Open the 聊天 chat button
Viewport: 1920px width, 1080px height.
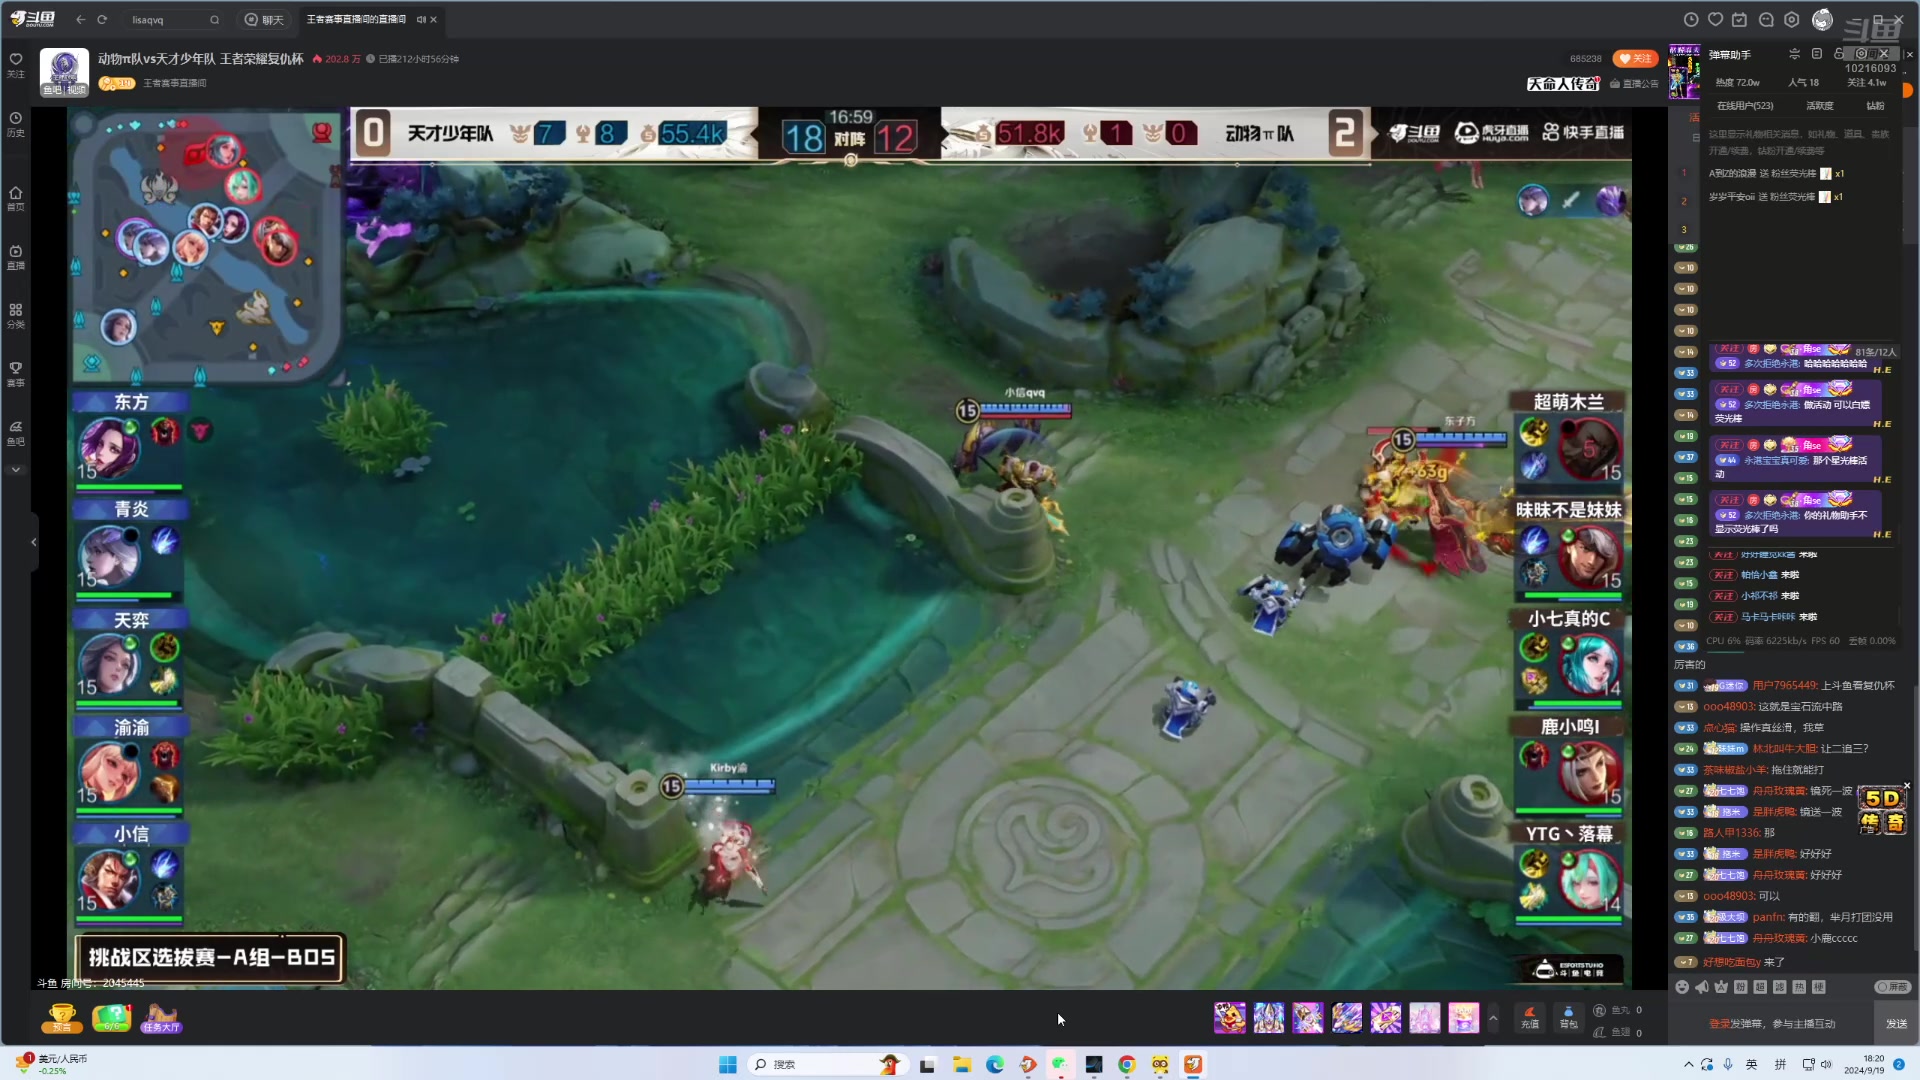click(265, 19)
